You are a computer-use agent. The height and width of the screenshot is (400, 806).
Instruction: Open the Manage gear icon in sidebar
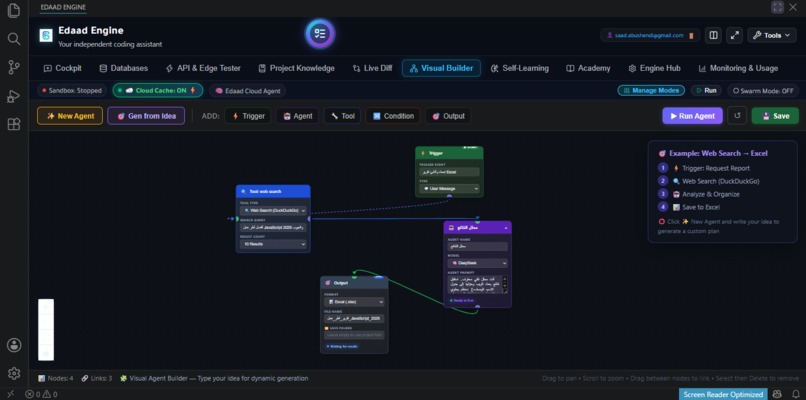coord(14,373)
